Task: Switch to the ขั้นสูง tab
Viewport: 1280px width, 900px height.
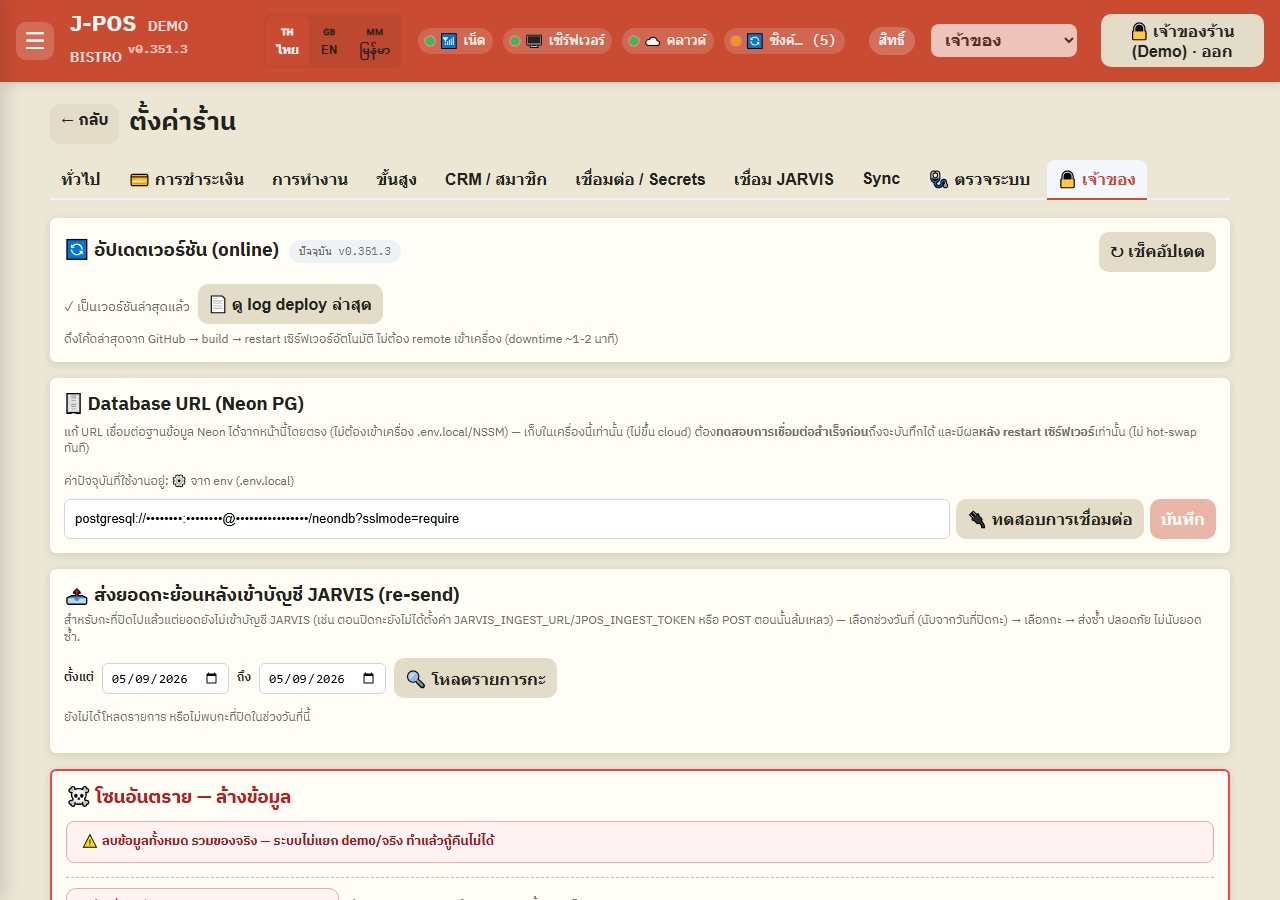Action: (397, 180)
